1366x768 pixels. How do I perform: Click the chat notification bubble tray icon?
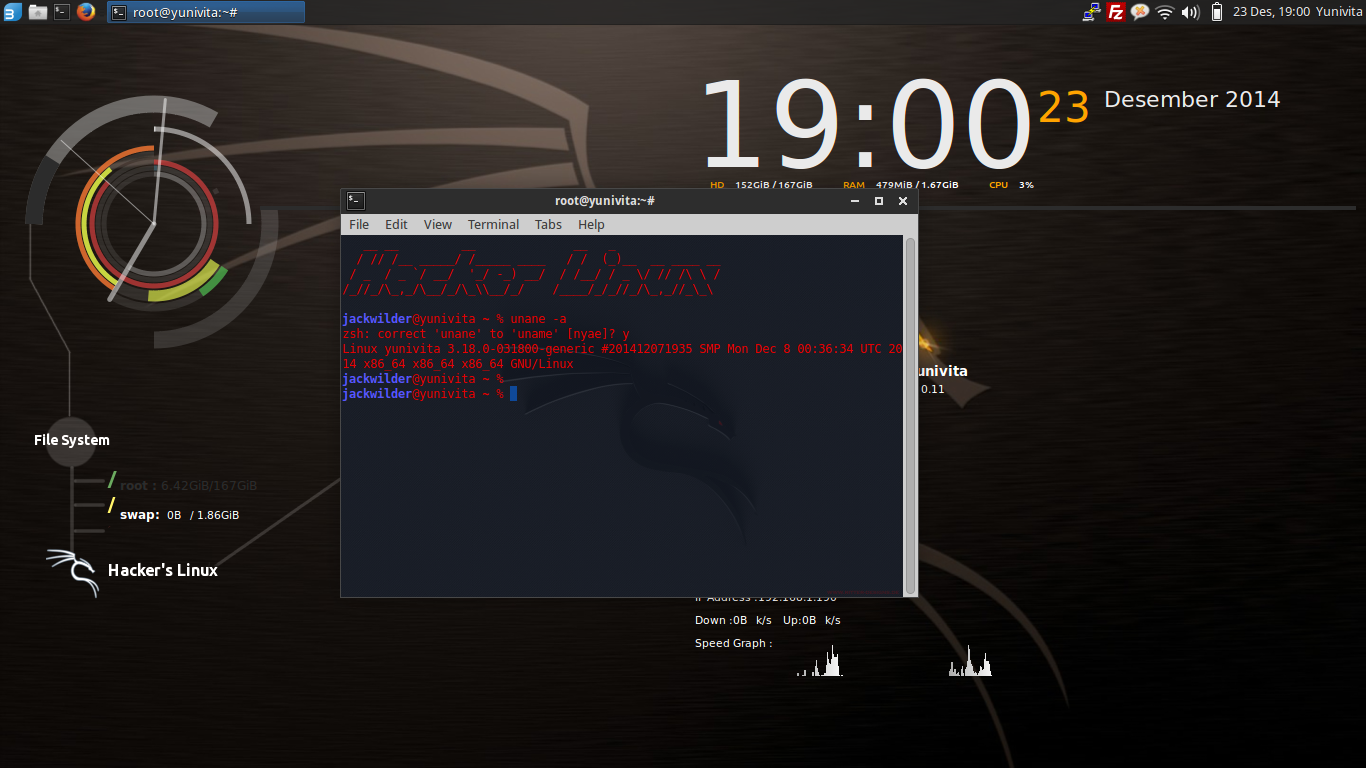click(1140, 12)
